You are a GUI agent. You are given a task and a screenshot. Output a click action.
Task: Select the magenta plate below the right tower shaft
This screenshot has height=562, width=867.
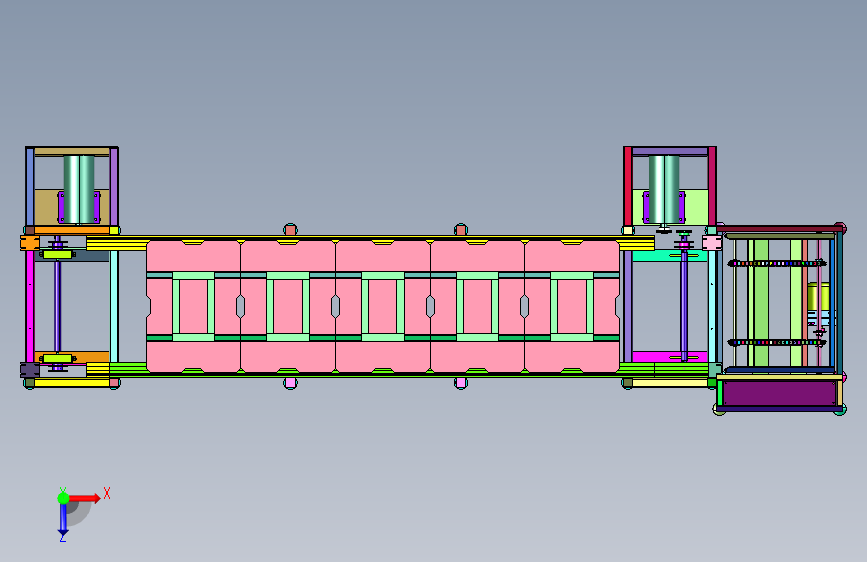tap(670, 357)
